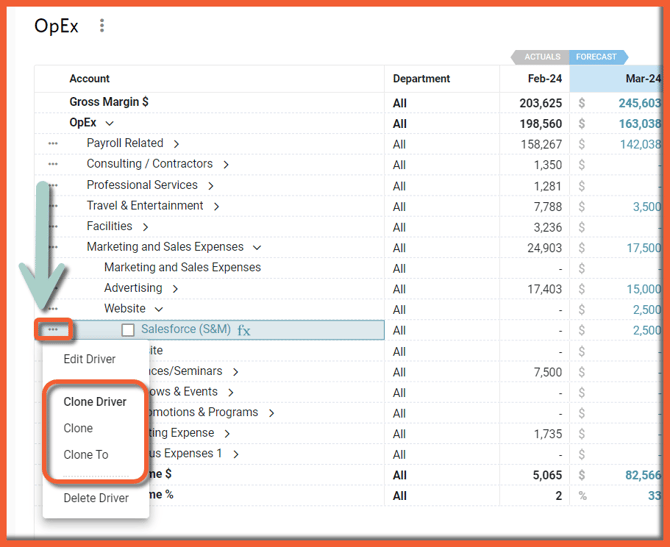Open the row menu for Travel & Entertainment
This screenshot has height=547, width=670.
[53, 207]
